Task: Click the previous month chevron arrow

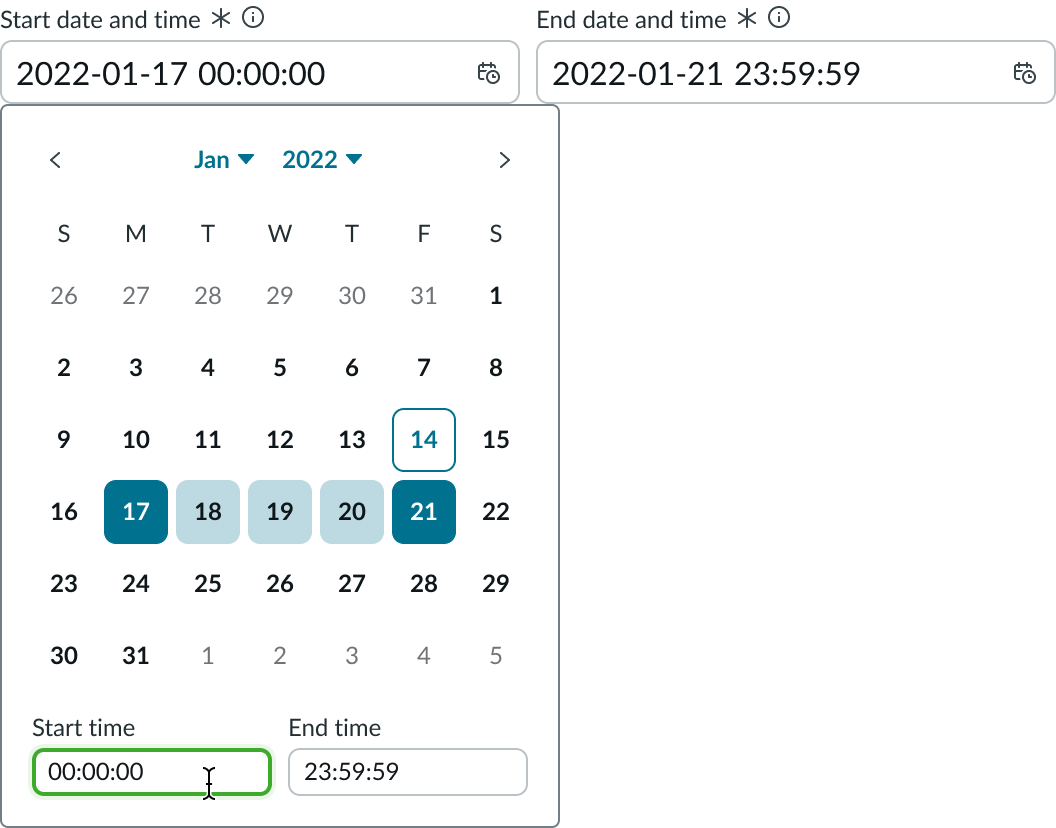Action: 55,159
